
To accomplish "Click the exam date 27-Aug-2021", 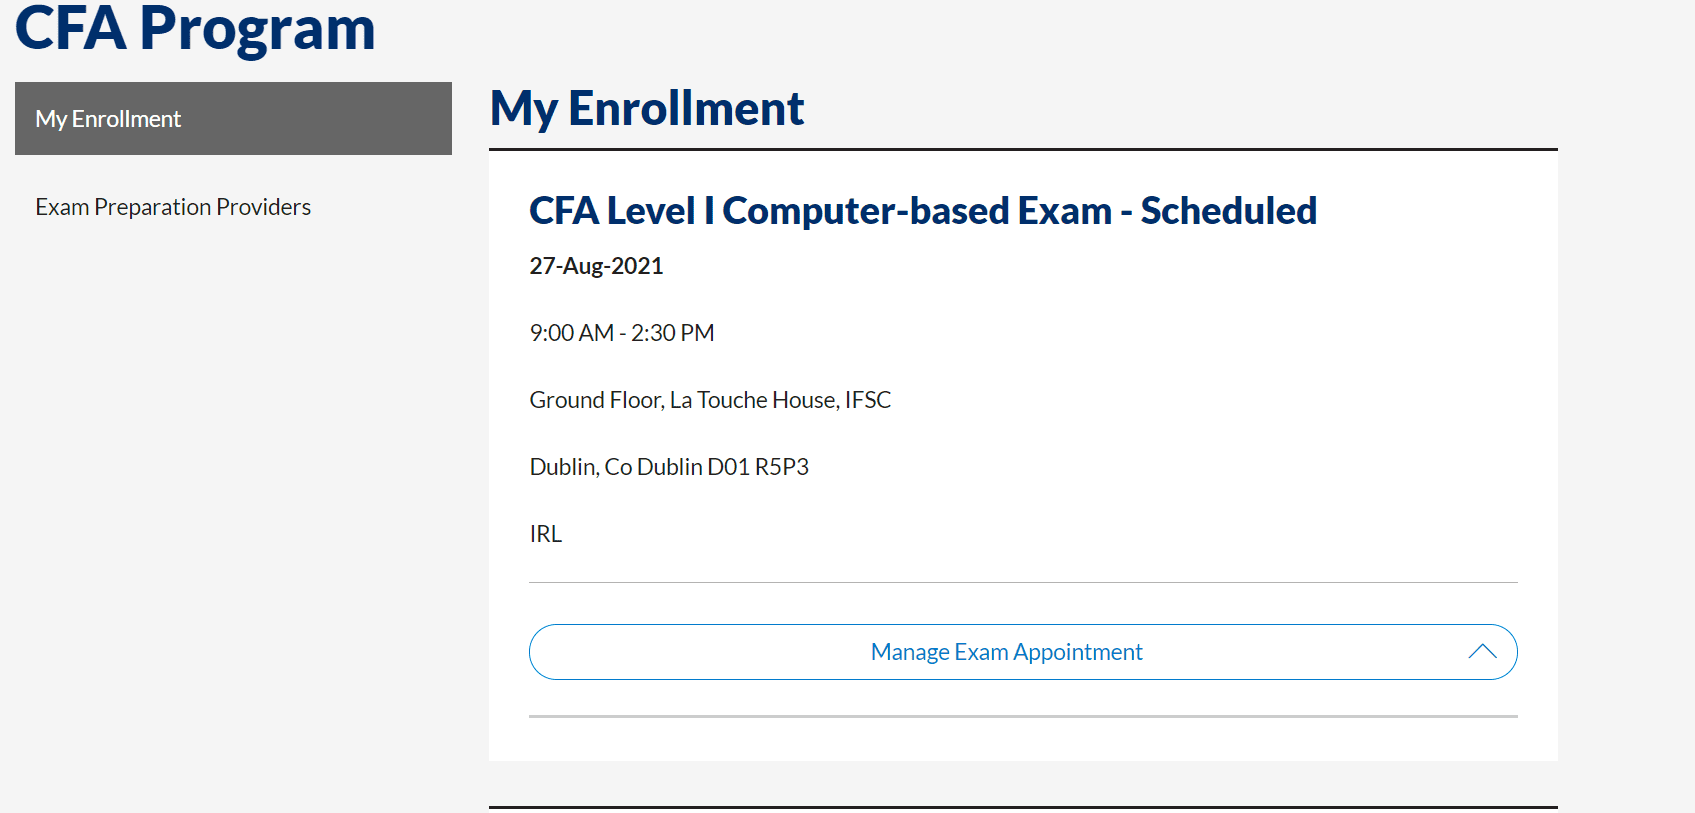I will tap(596, 266).
